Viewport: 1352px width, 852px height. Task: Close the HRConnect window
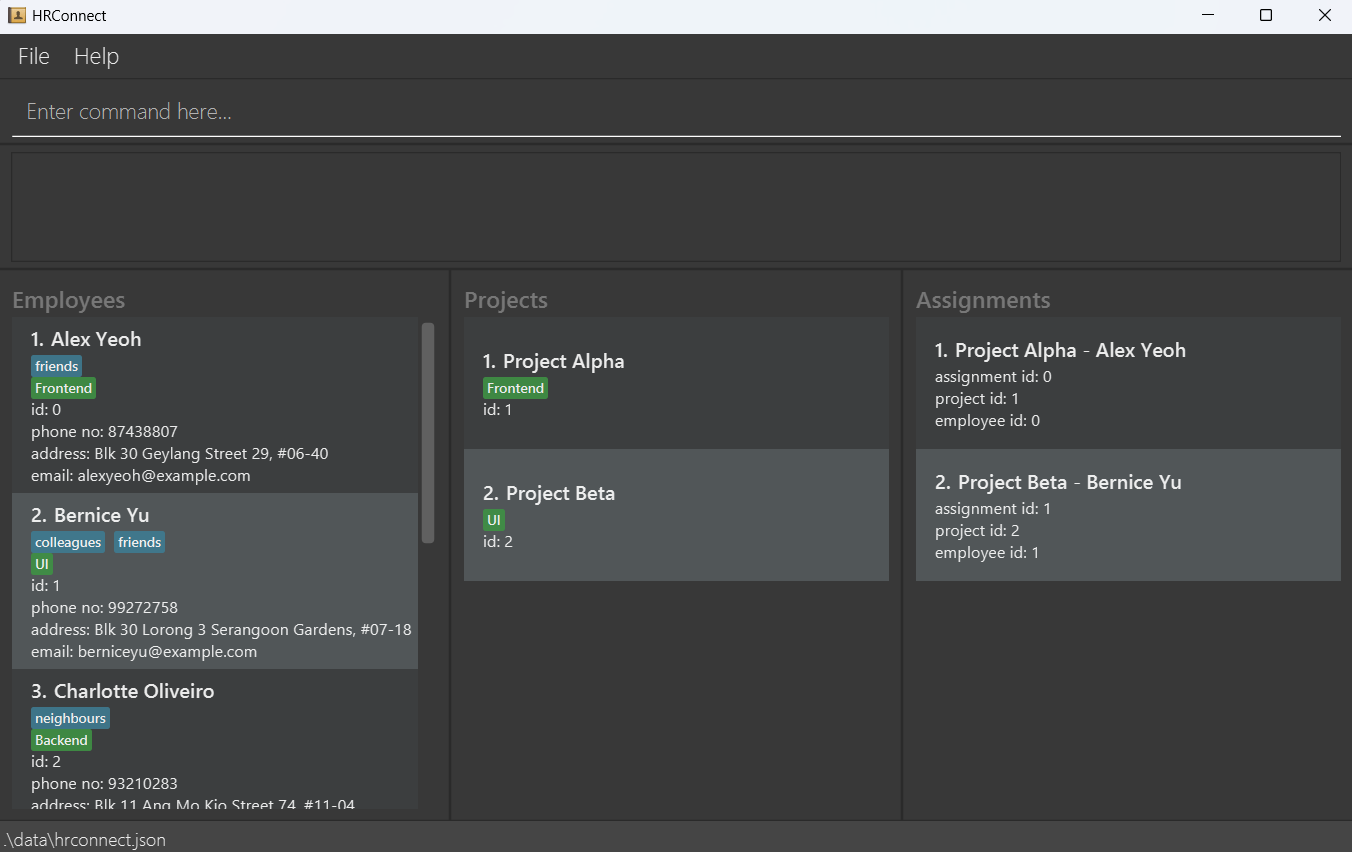(1324, 16)
